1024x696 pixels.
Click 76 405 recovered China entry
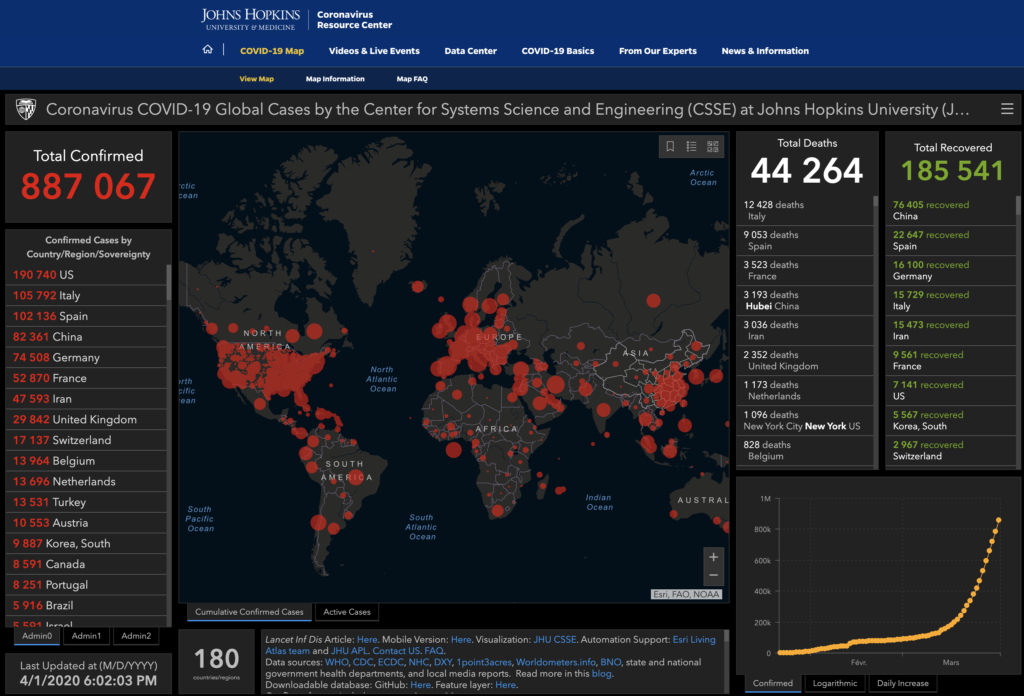(950, 210)
